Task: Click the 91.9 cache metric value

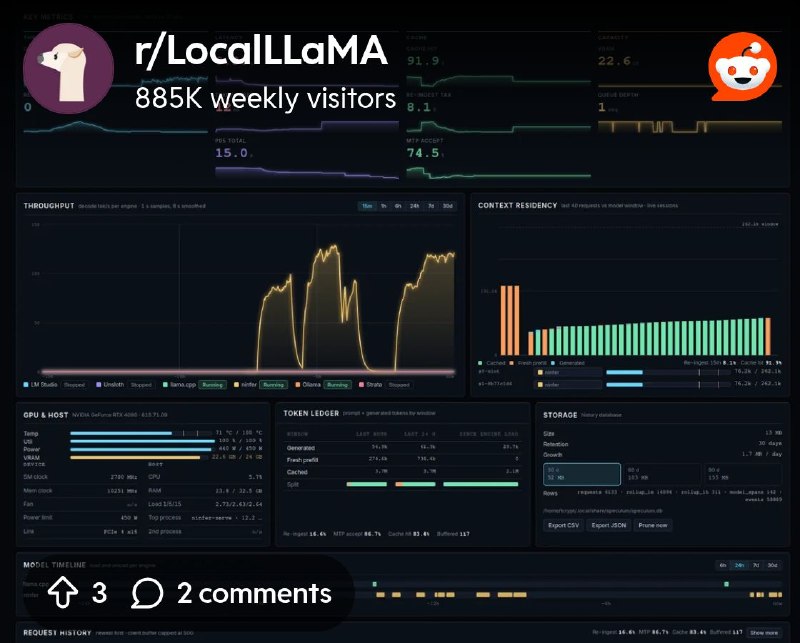Action: [423, 61]
